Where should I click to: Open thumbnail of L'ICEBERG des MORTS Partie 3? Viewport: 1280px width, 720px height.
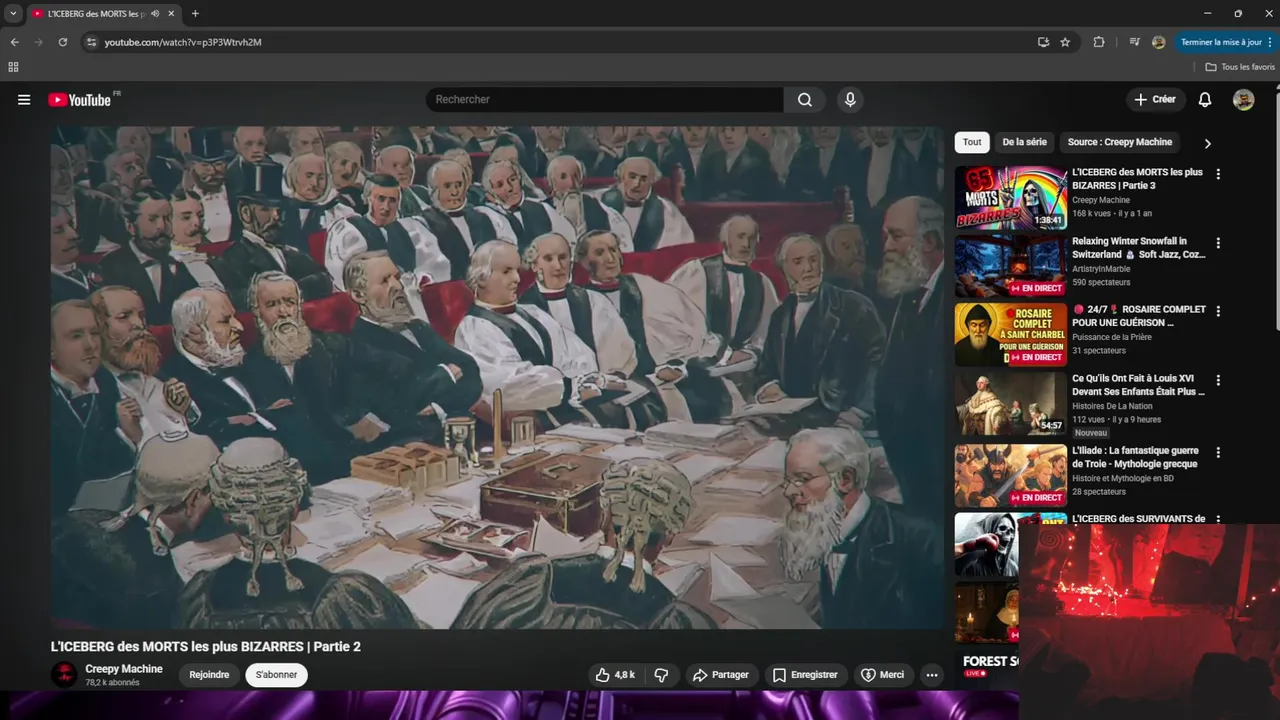point(1010,198)
